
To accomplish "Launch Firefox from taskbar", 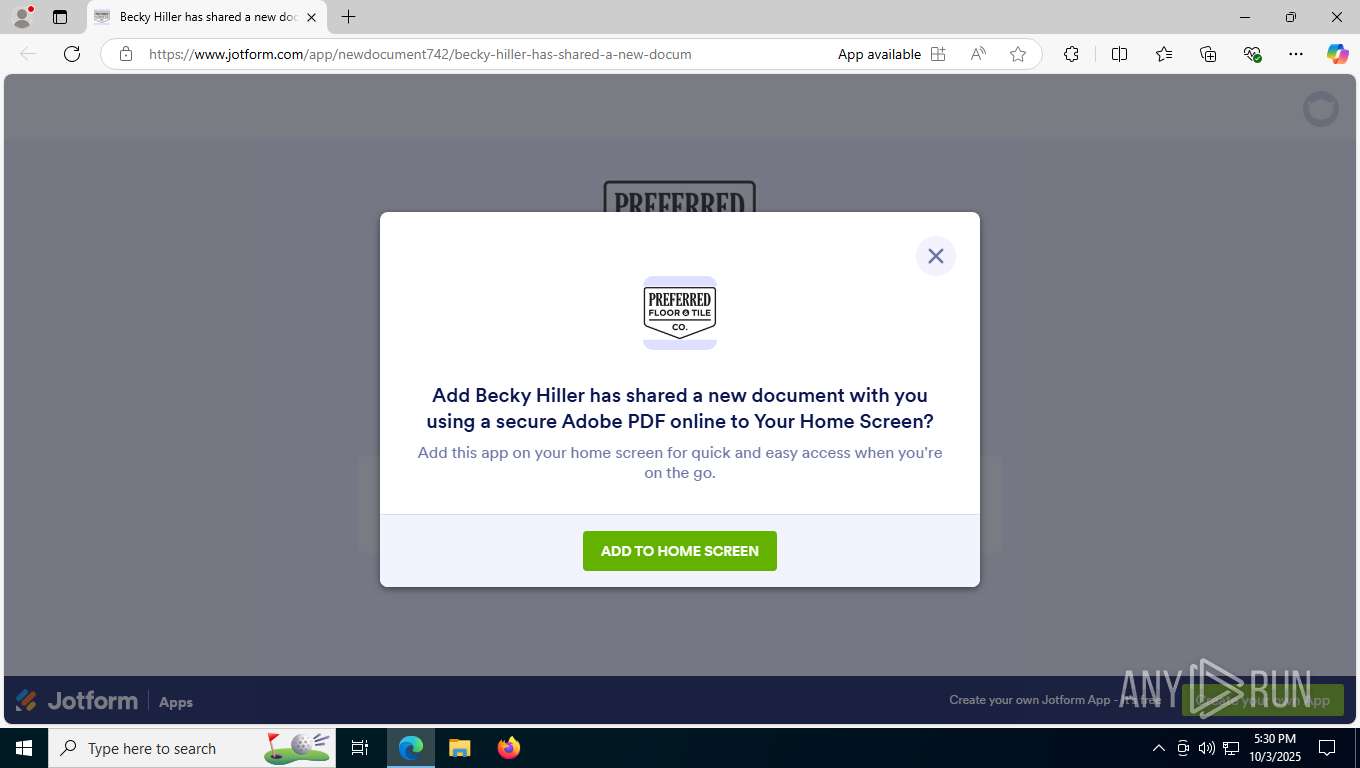I will coord(509,748).
